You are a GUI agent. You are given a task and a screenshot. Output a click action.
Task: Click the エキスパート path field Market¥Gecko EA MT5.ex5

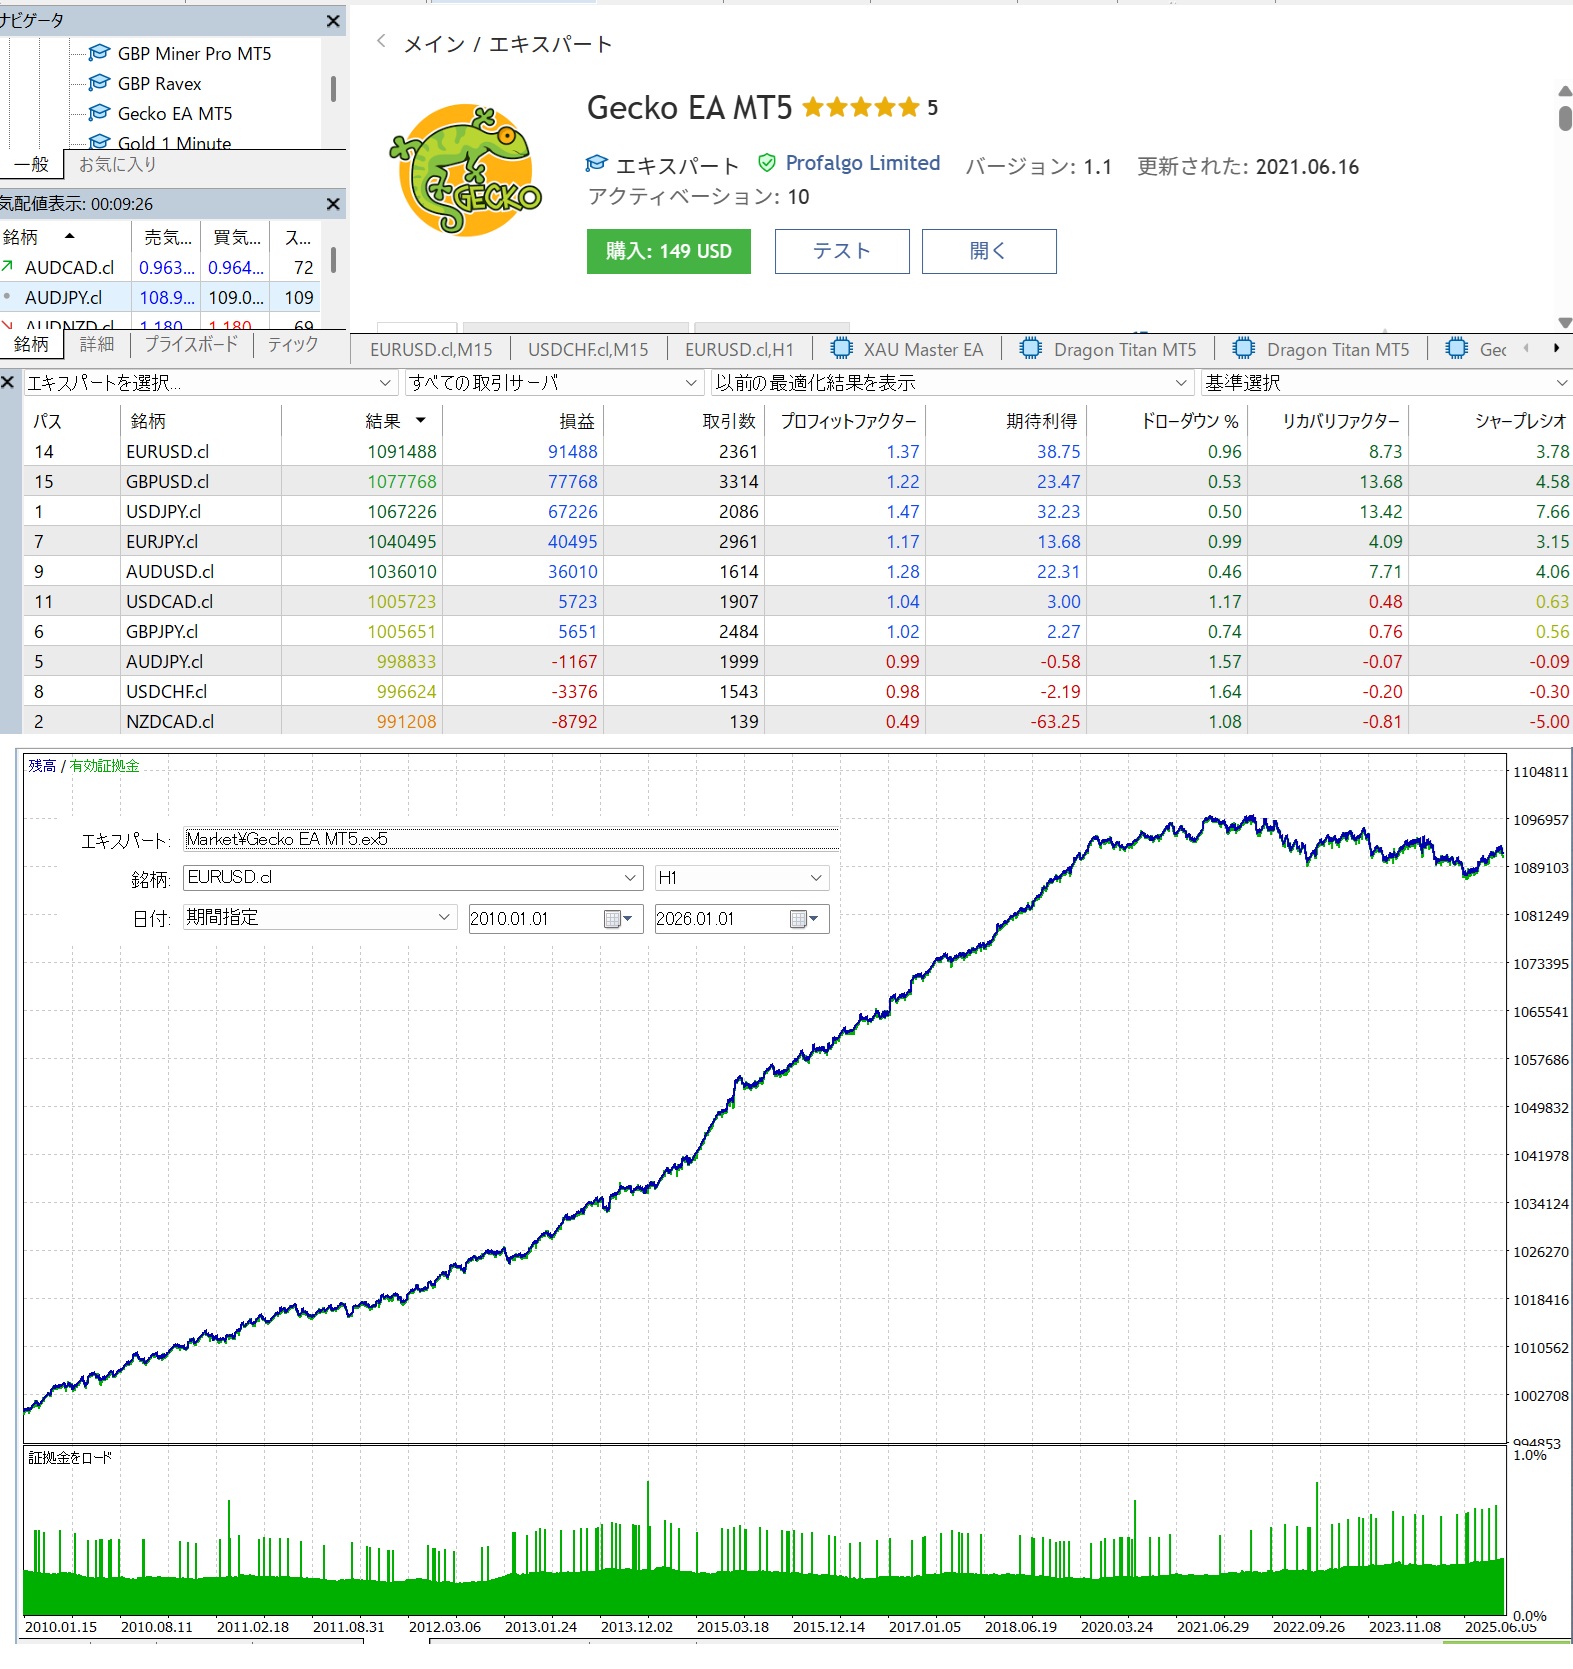pos(511,839)
